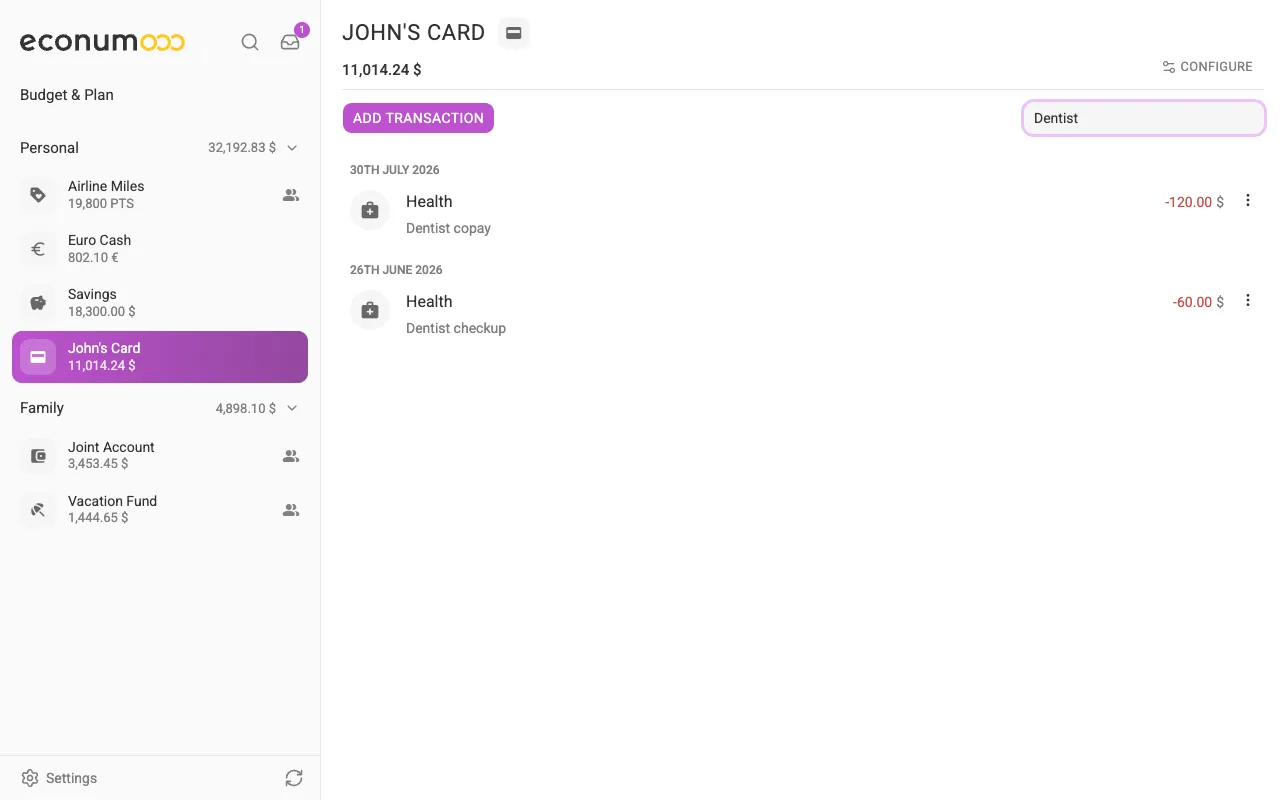Viewport: 1280px width, 800px height.
Task: Click the Savings piggy bank icon
Action: tap(38, 303)
